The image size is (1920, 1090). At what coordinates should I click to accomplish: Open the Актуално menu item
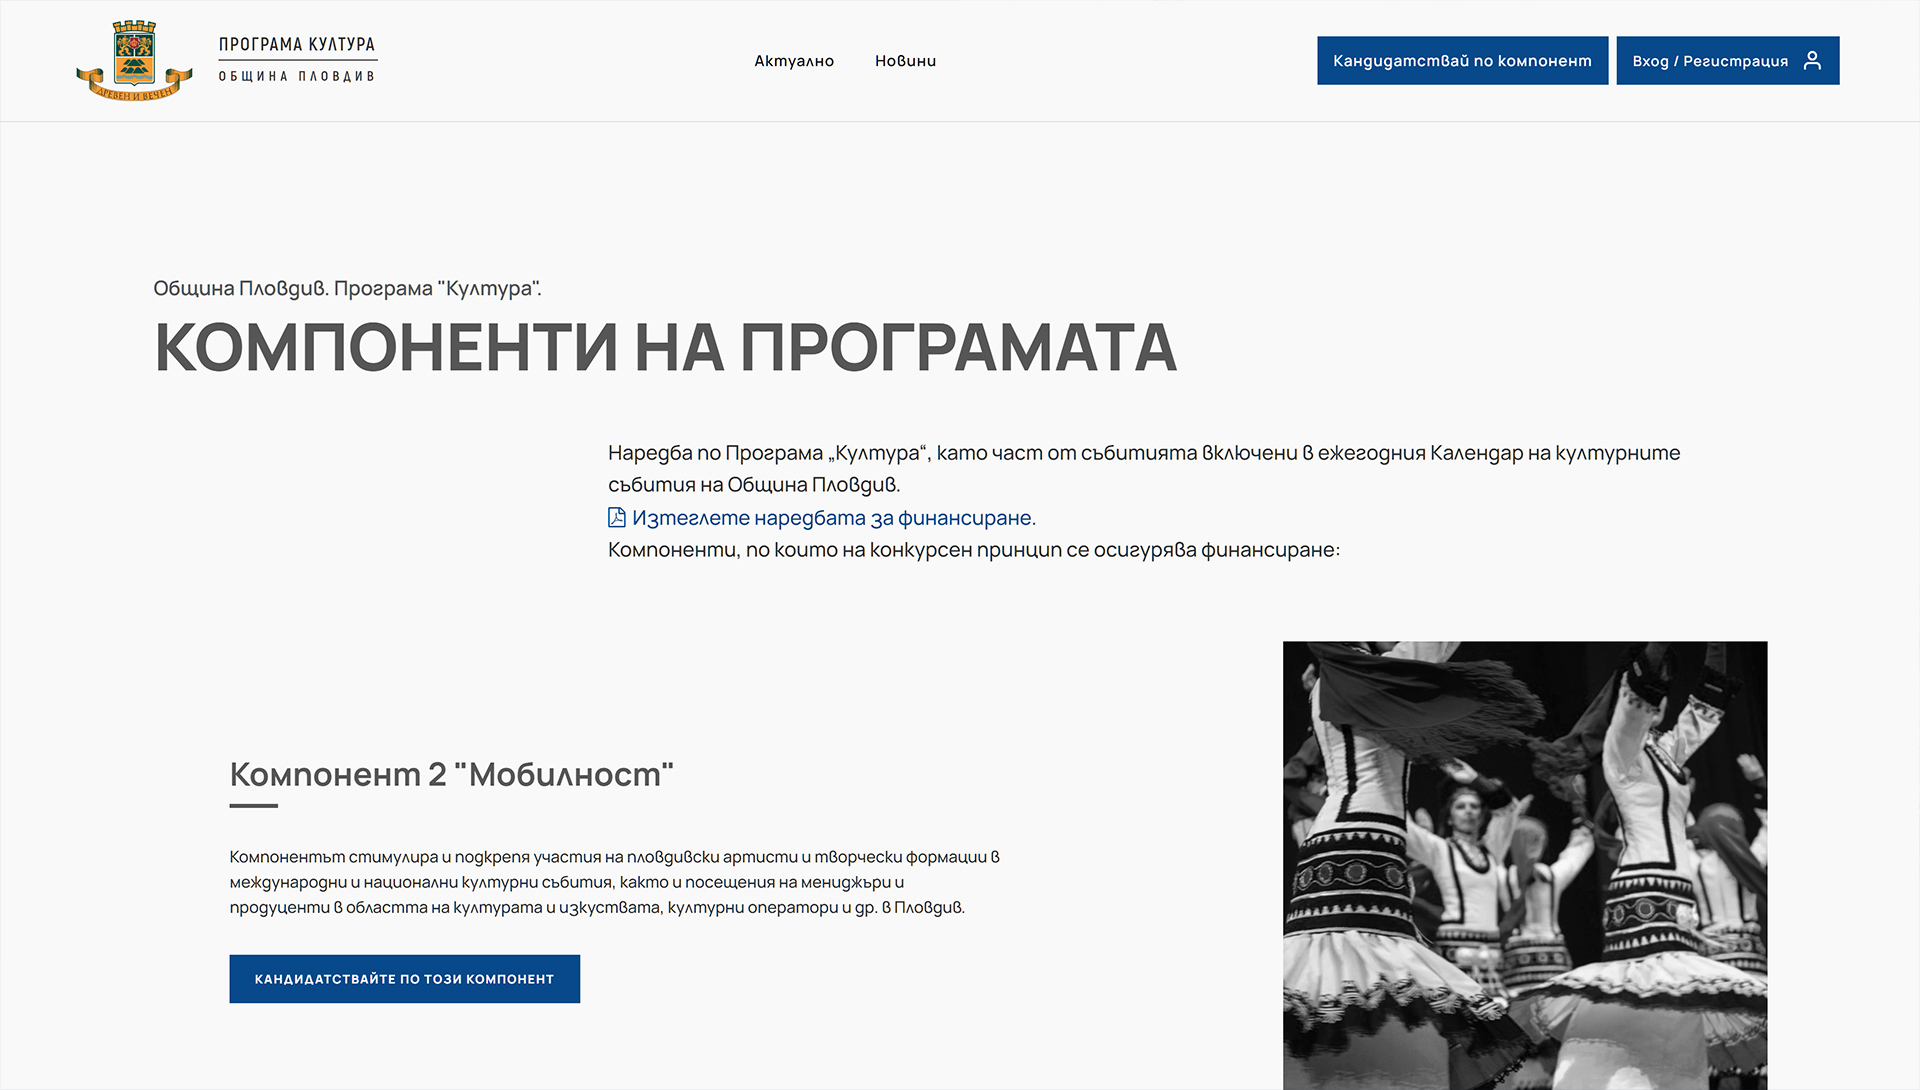(794, 61)
